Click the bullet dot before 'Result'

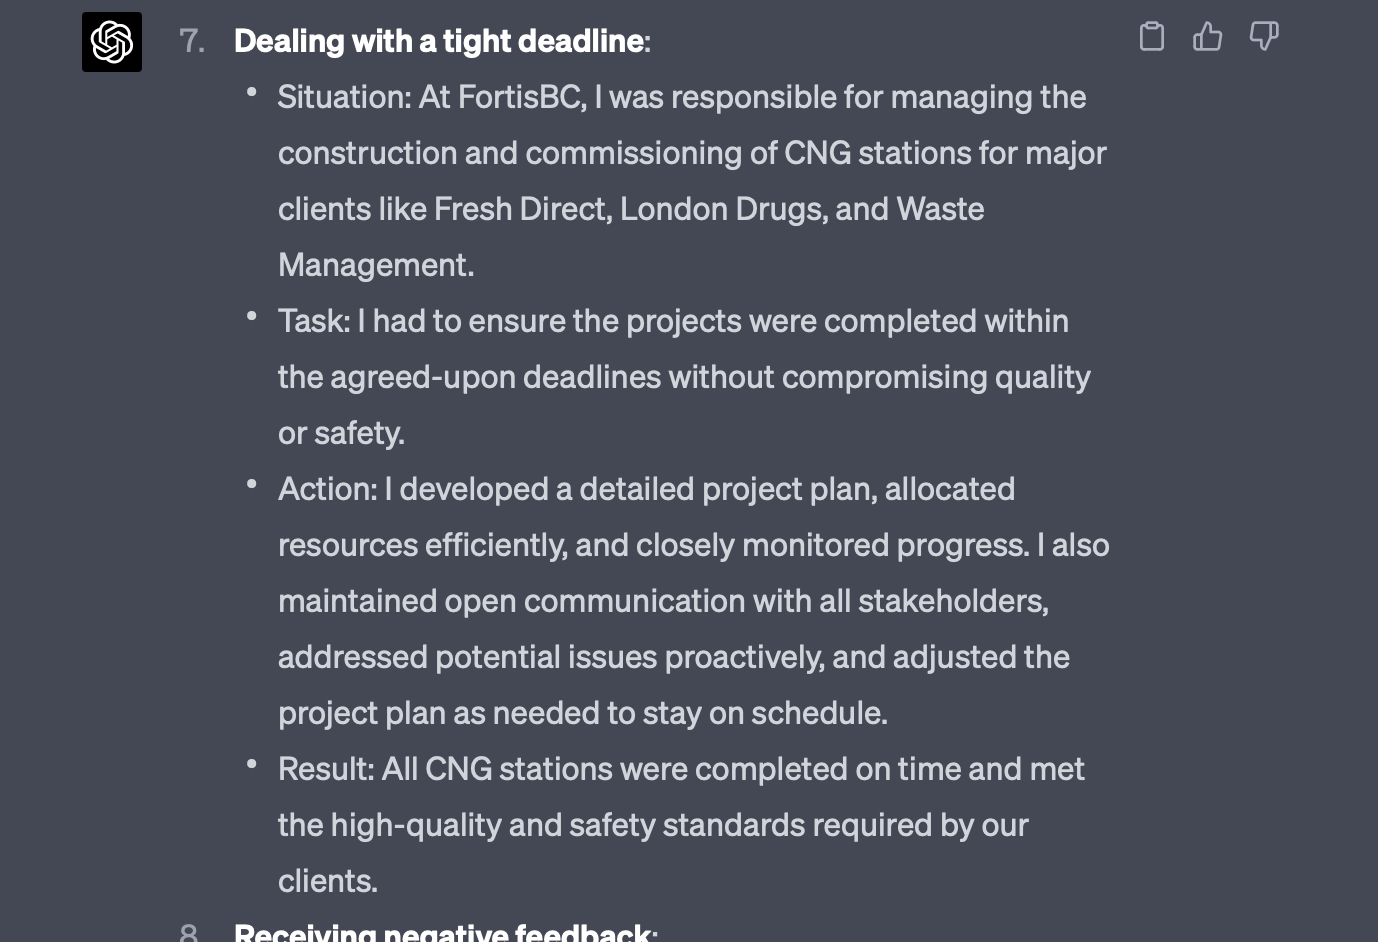click(252, 765)
